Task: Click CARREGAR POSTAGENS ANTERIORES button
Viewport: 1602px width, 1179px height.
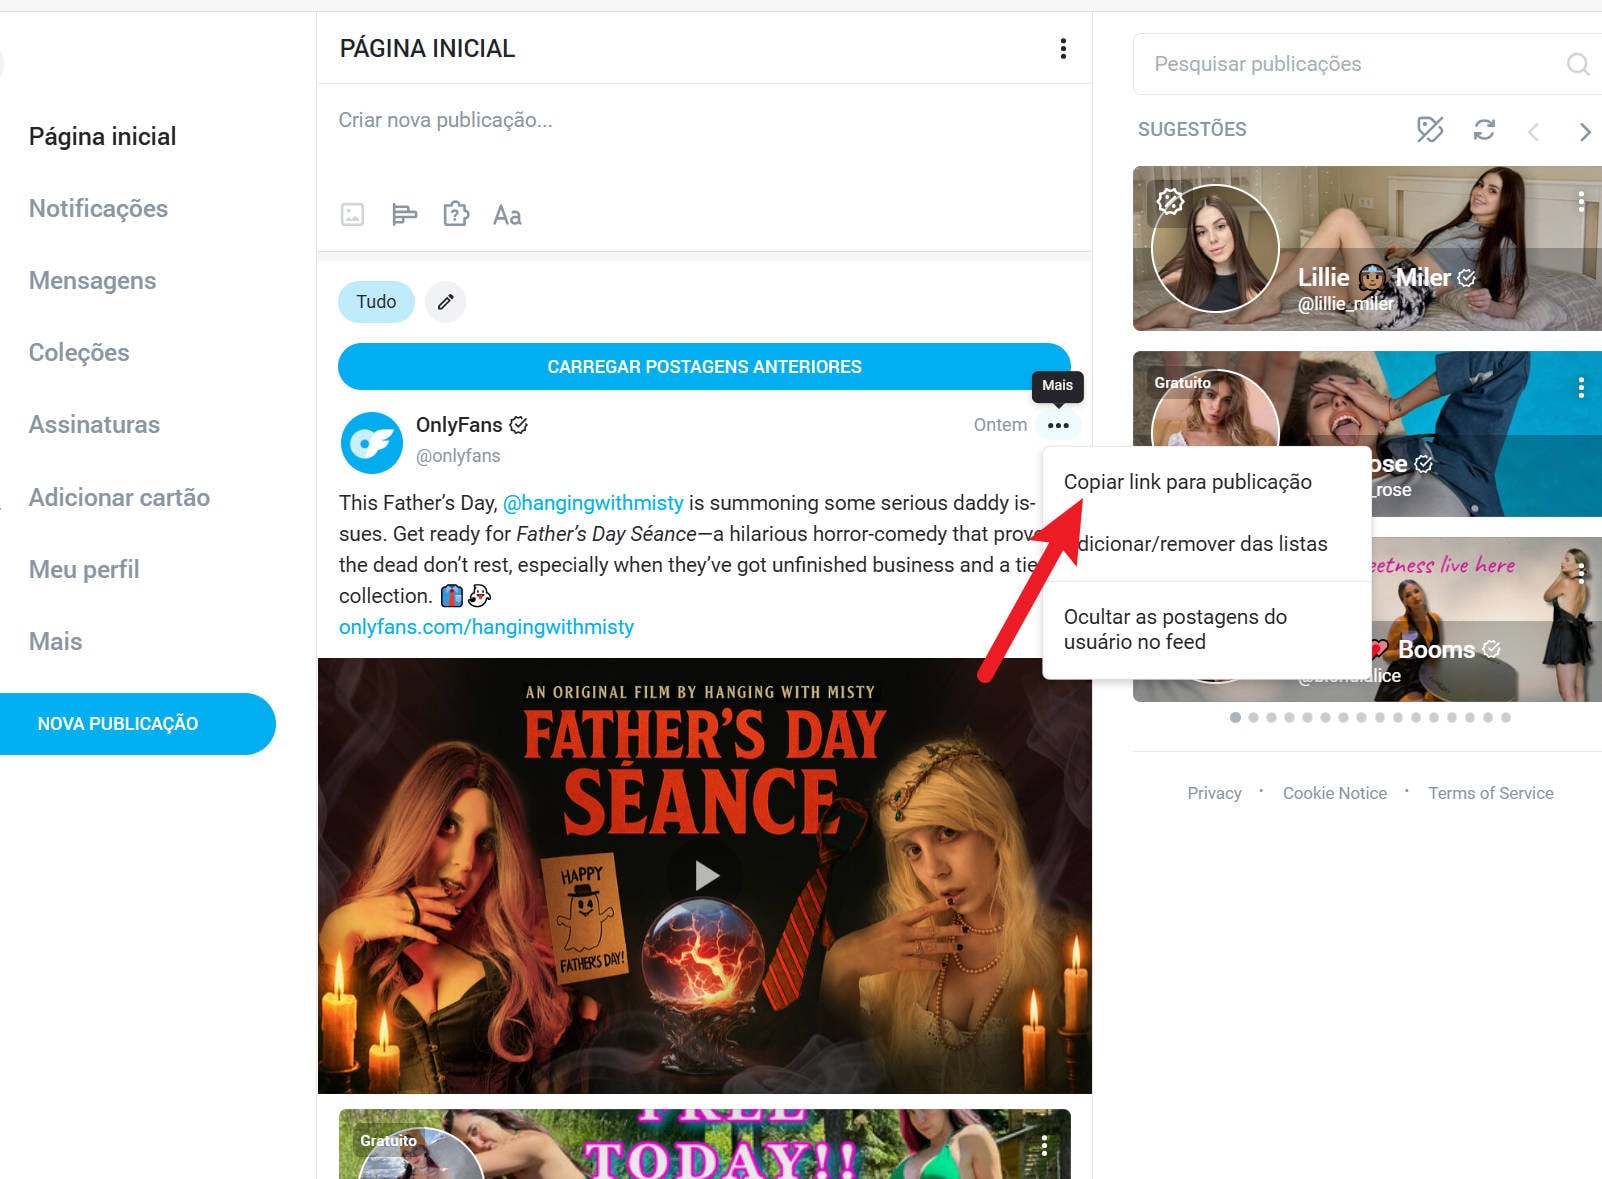Action: pyautogui.click(x=704, y=367)
